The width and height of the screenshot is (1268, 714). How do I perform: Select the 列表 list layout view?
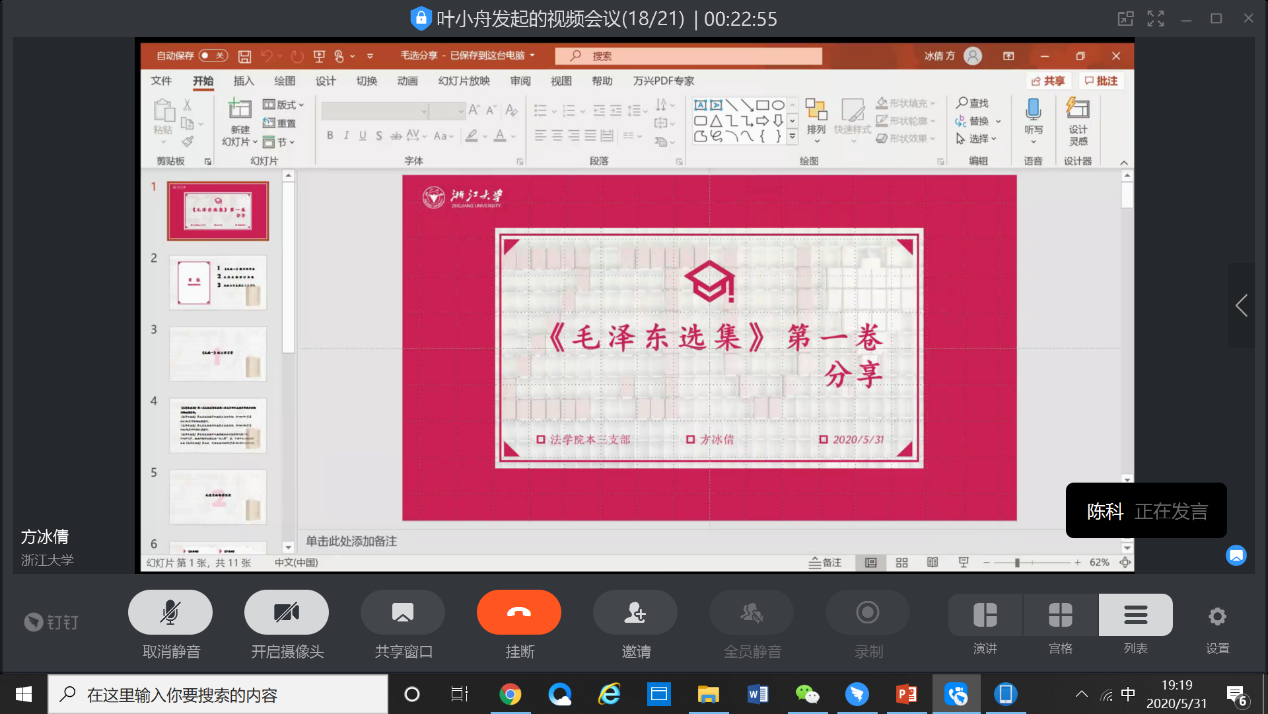click(1135, 615)
